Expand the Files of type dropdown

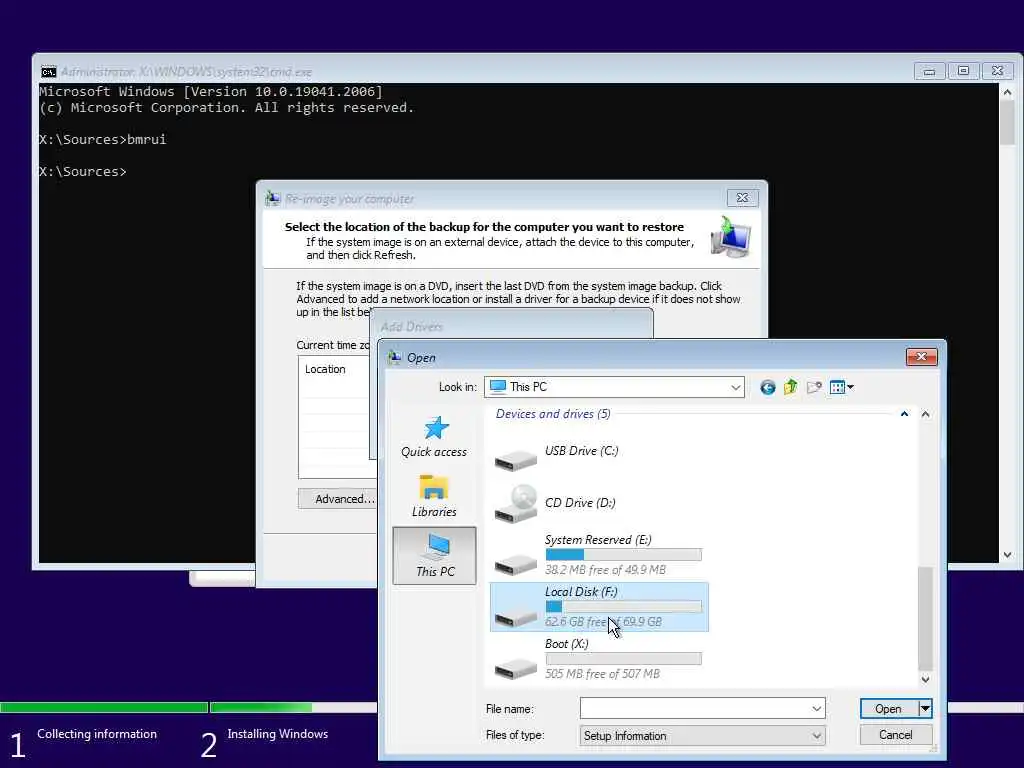816,736
